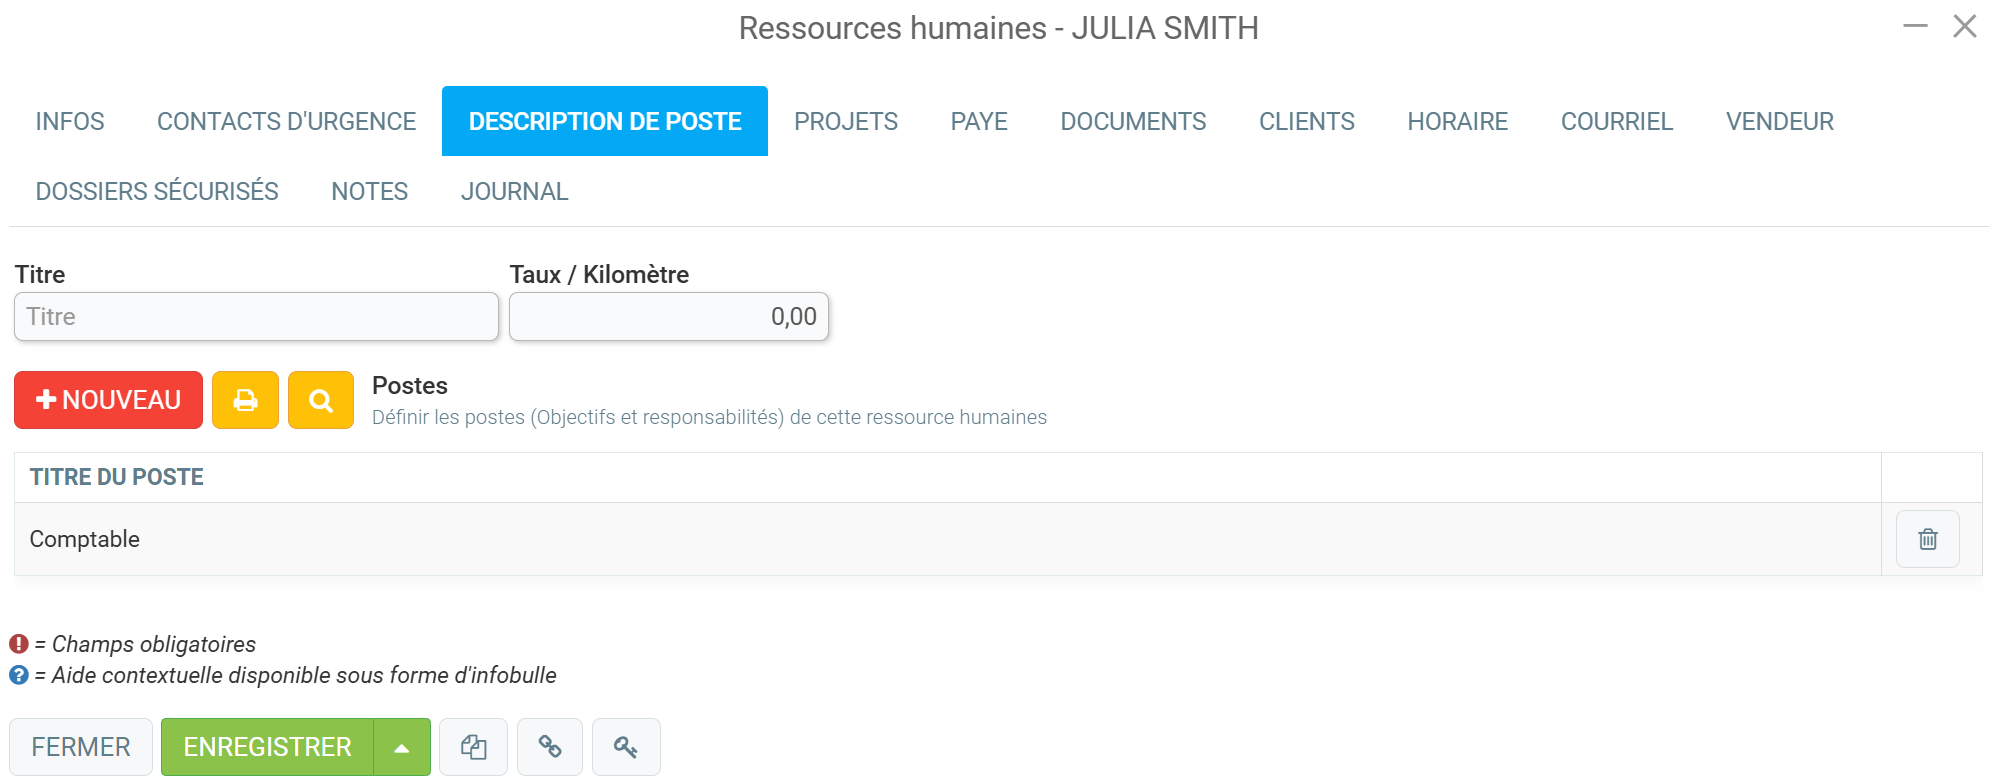Image resolution: width=1992 pixels, height=782 pixels.
Task: Click the chain link icon button
Action: (x=550, y=747)
